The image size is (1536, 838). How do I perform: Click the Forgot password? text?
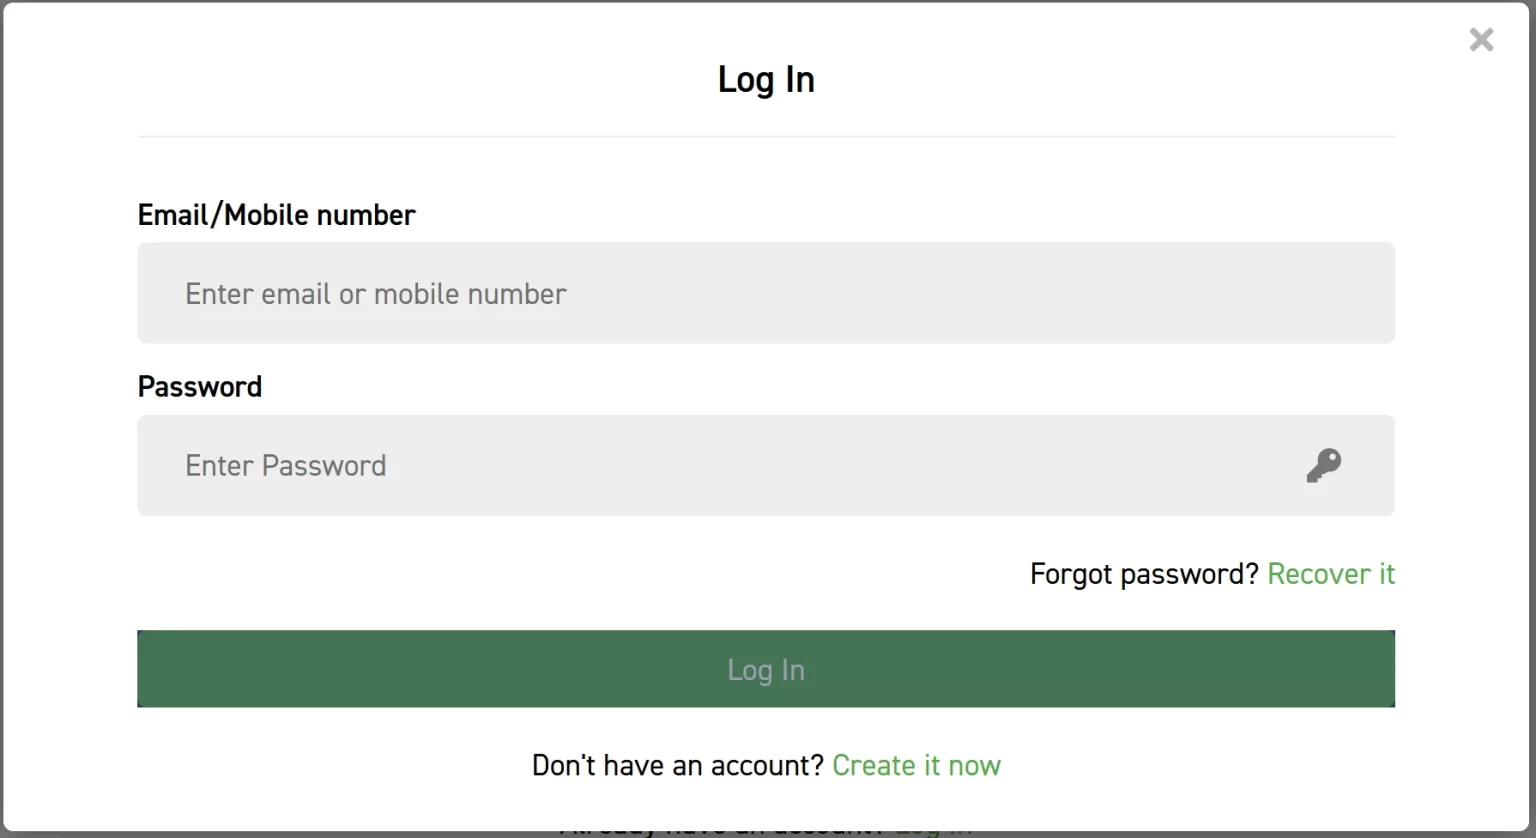coord(1144,574)
